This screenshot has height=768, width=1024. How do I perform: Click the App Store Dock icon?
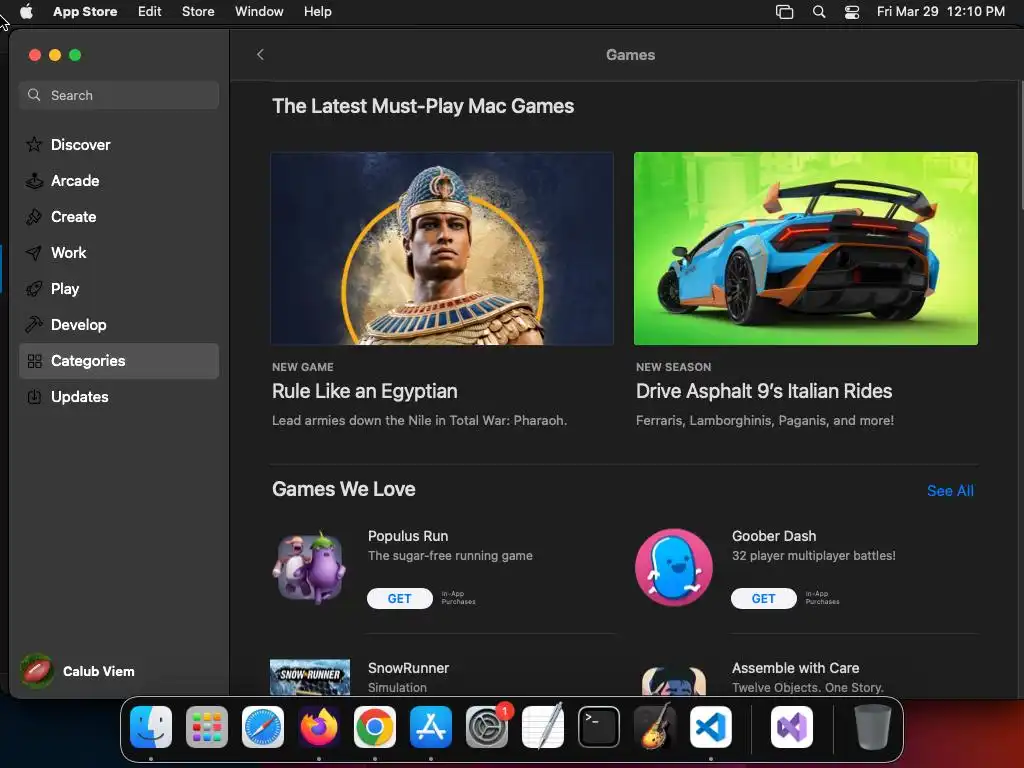[431, 727]
